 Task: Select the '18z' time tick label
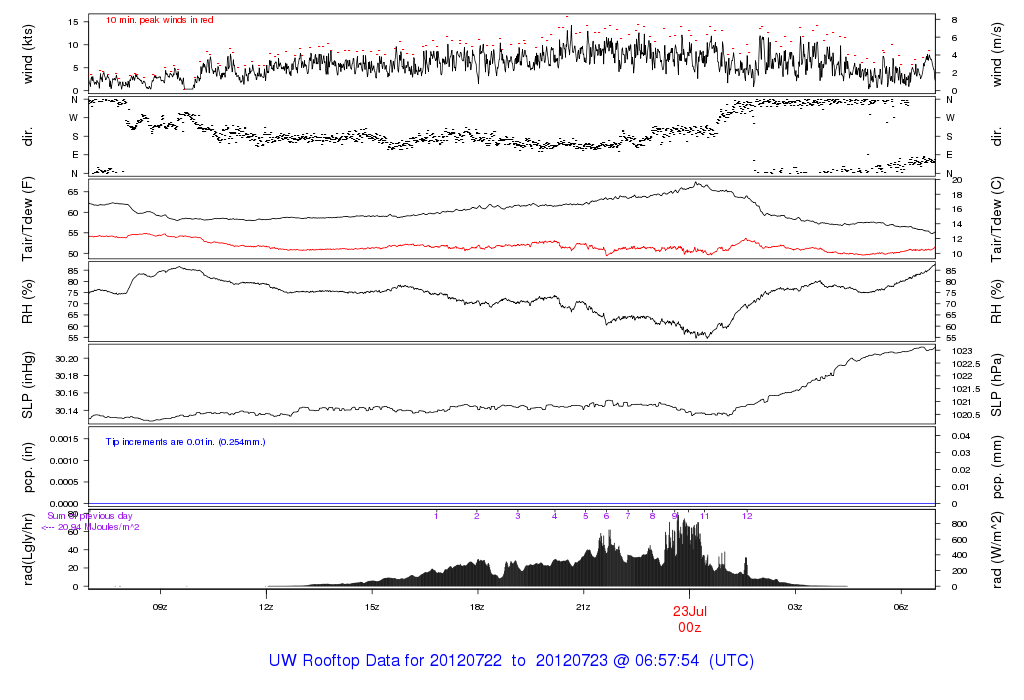click(477, 607)
